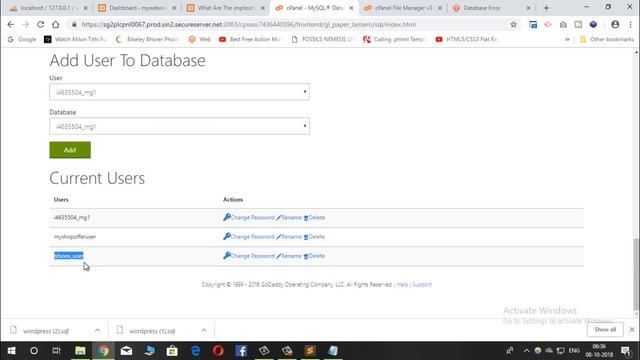Open the Database dropdown selector
Screen dimensions: 640x360
tap(179, 127)
